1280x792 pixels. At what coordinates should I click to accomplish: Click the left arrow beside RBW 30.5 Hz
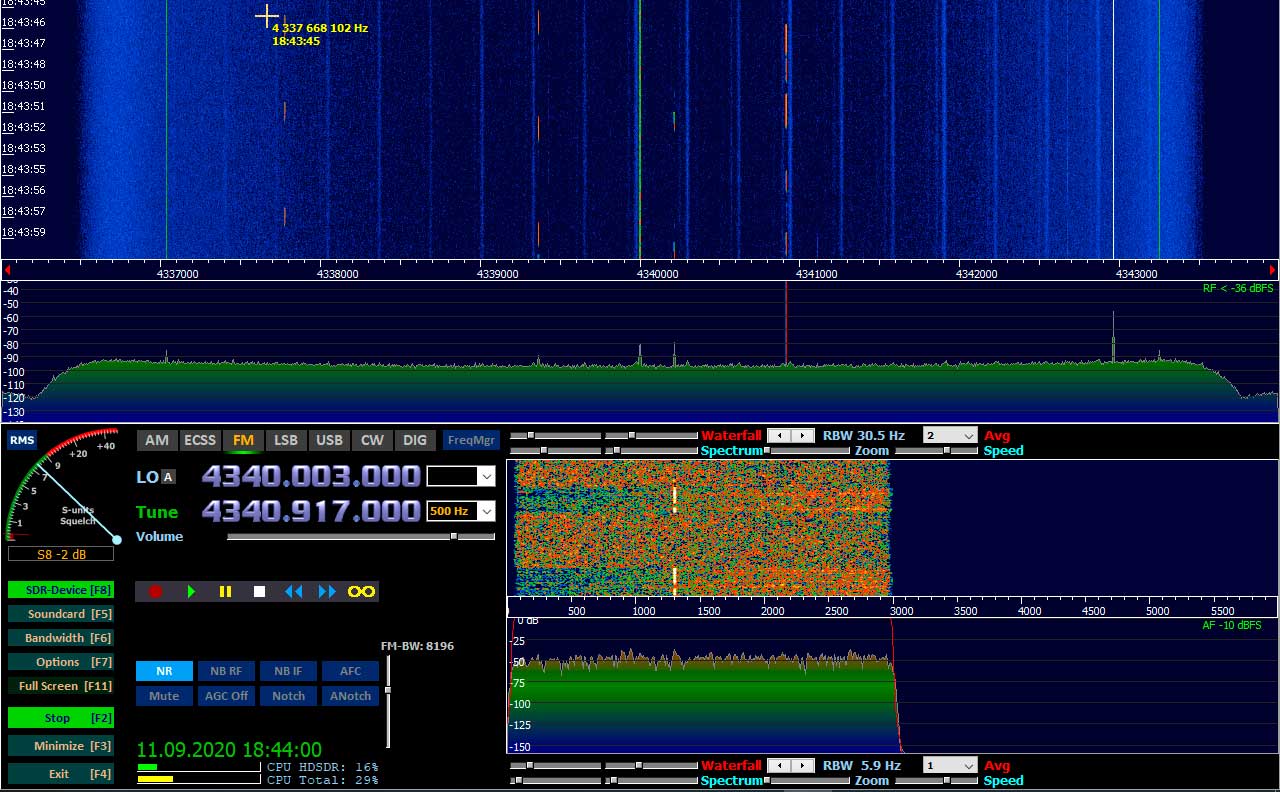779,436
